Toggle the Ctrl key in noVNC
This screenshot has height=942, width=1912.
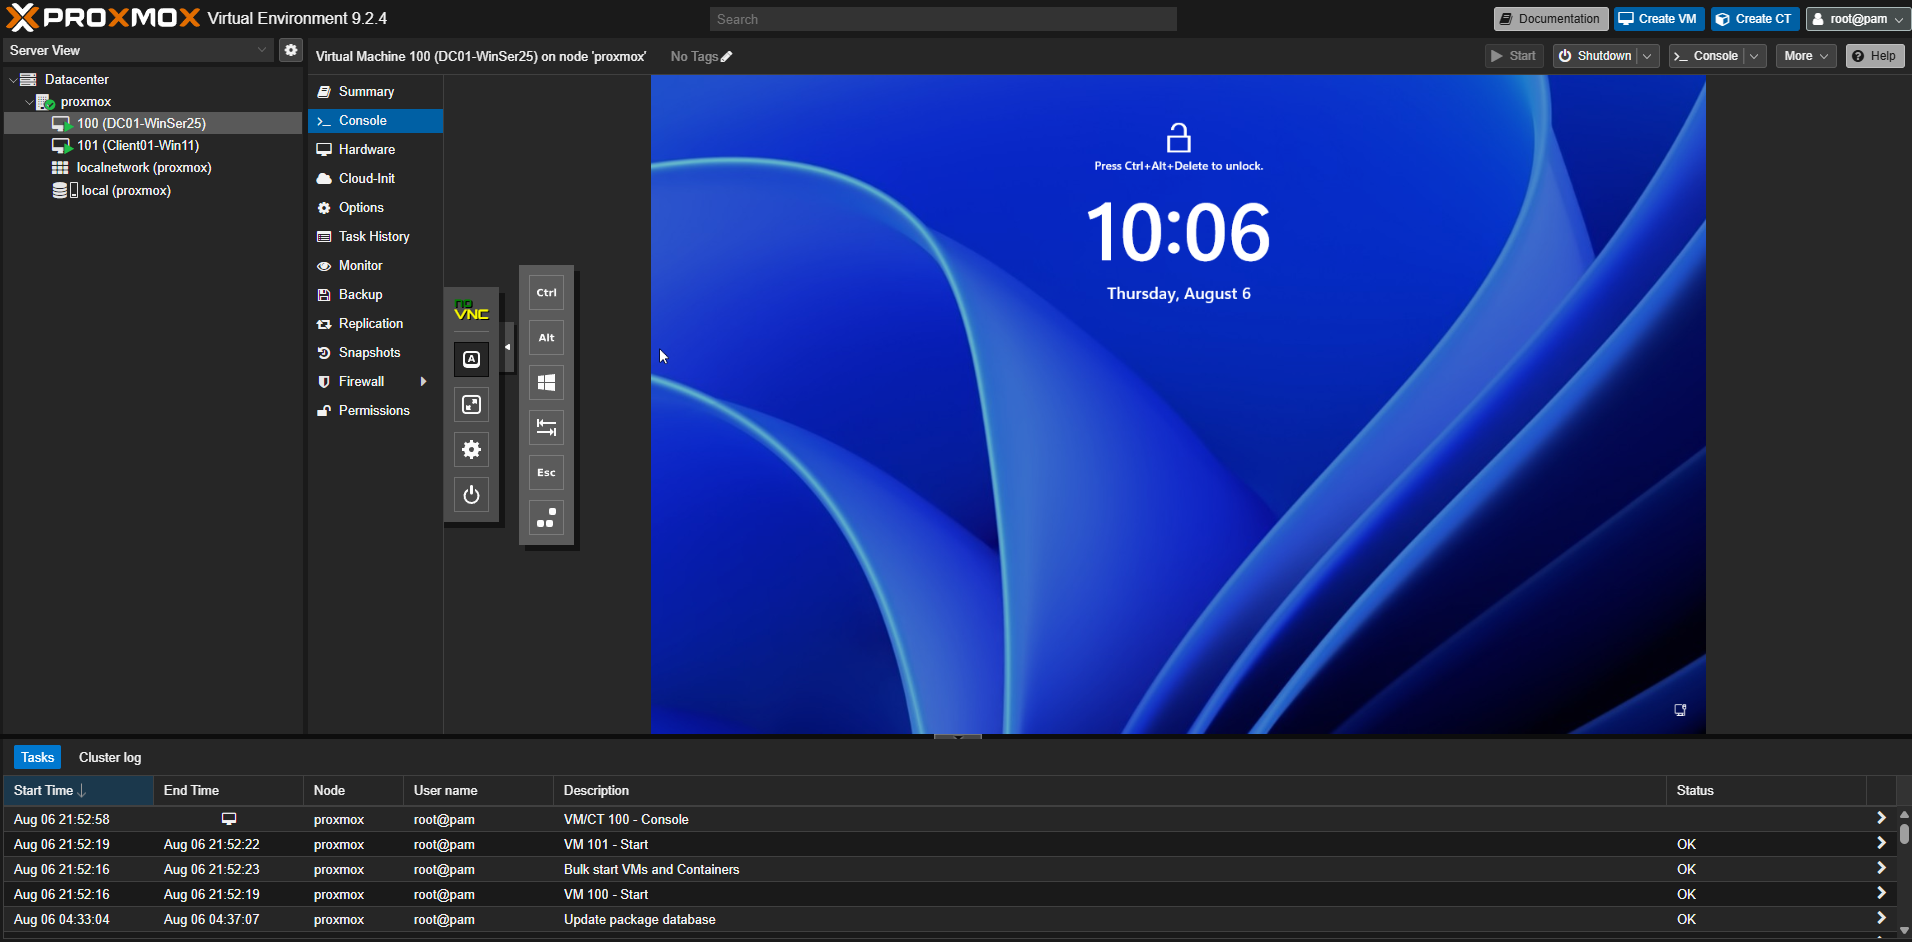(x=546, y=293)
